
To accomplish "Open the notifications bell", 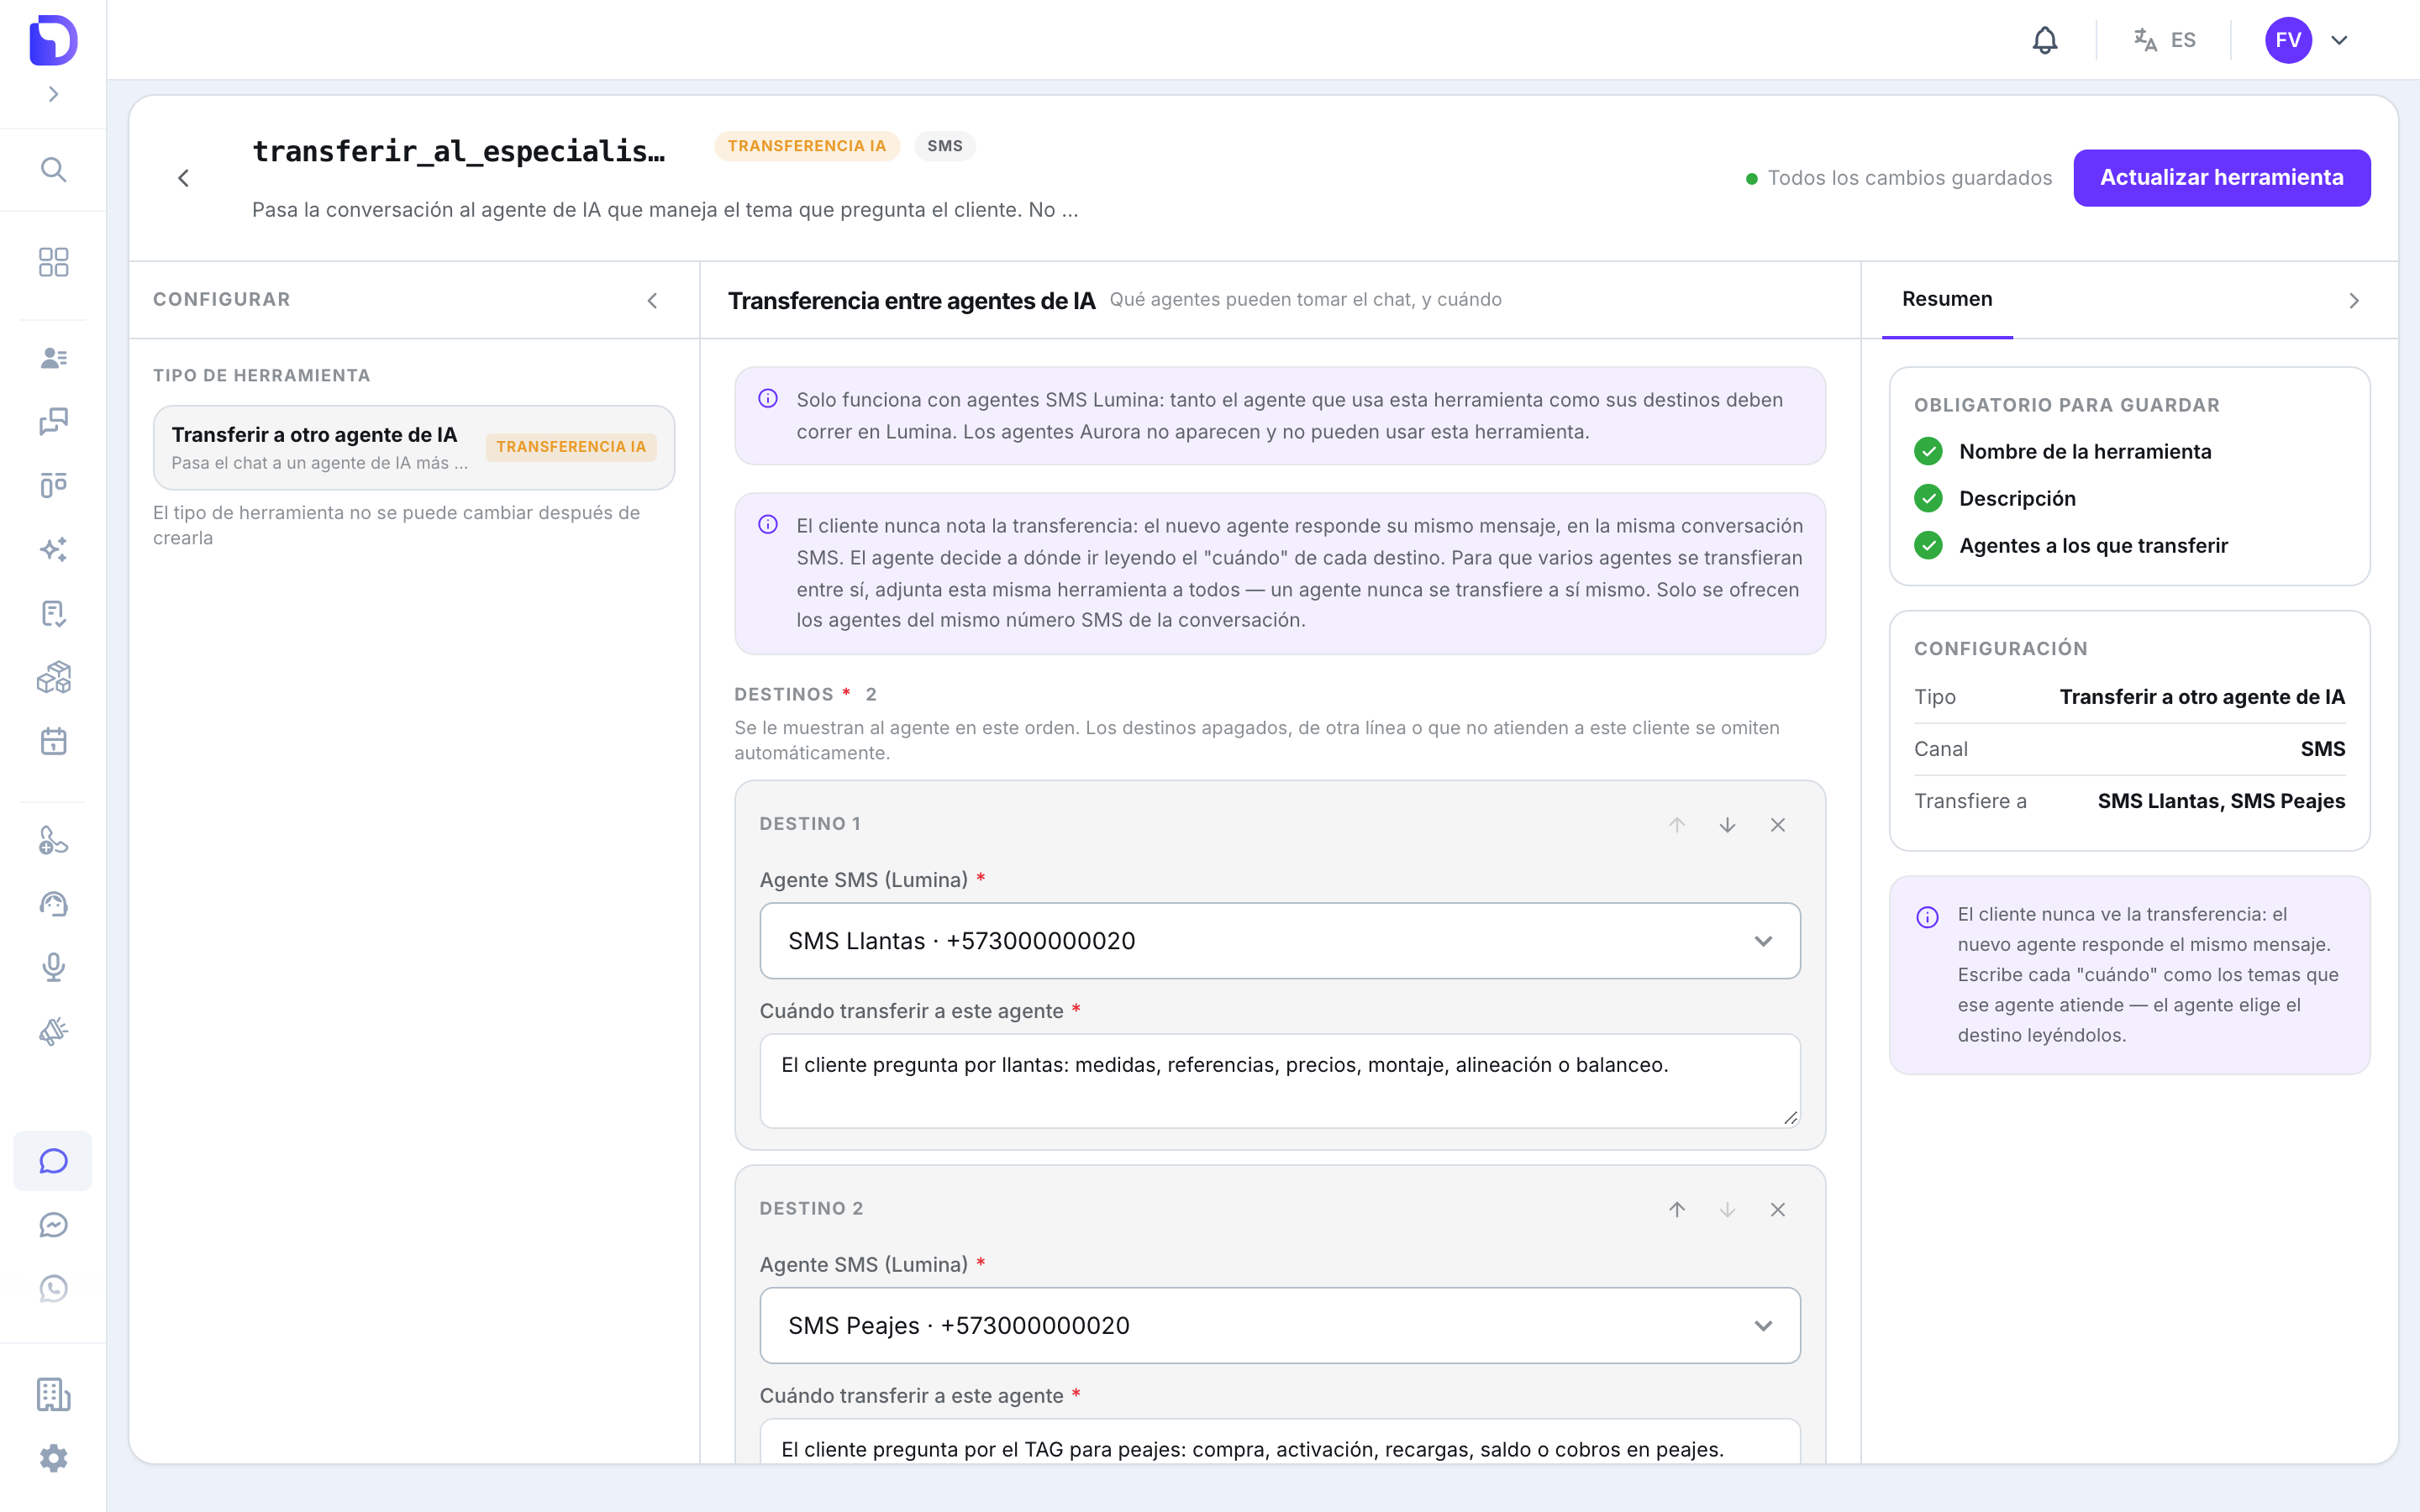I will click(2045, 40).
